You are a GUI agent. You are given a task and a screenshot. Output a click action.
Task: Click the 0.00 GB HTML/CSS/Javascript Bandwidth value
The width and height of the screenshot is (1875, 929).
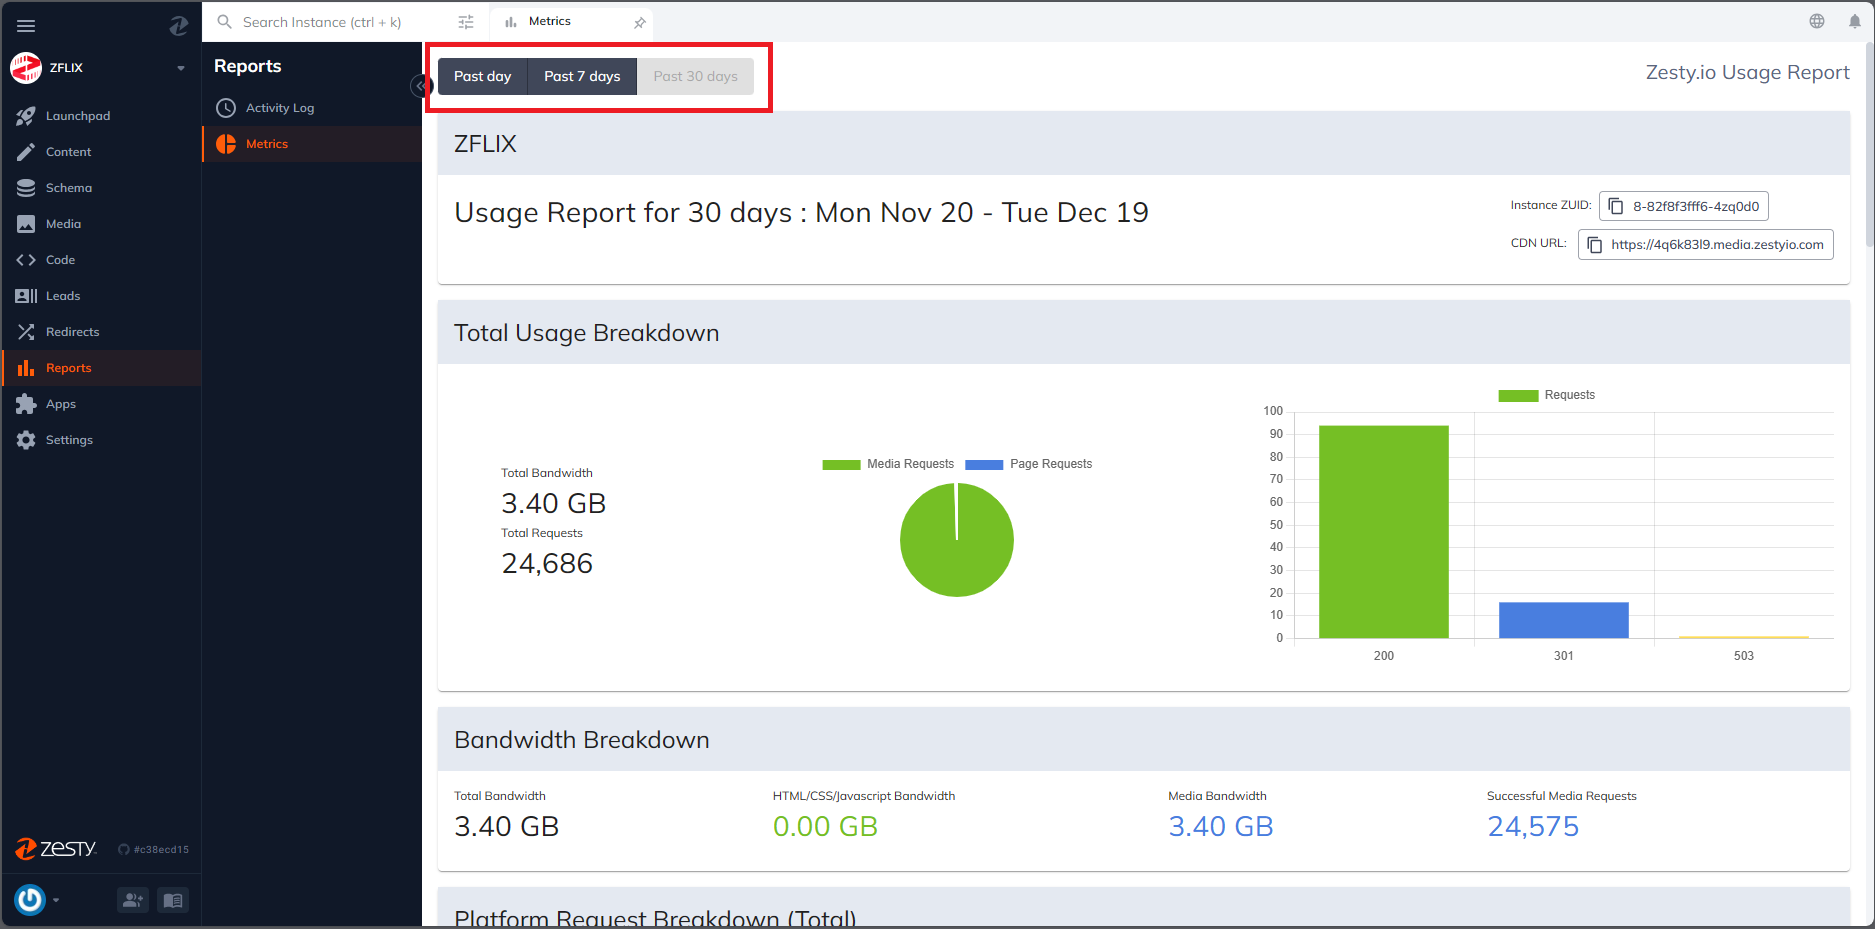[x=825, y=827]
